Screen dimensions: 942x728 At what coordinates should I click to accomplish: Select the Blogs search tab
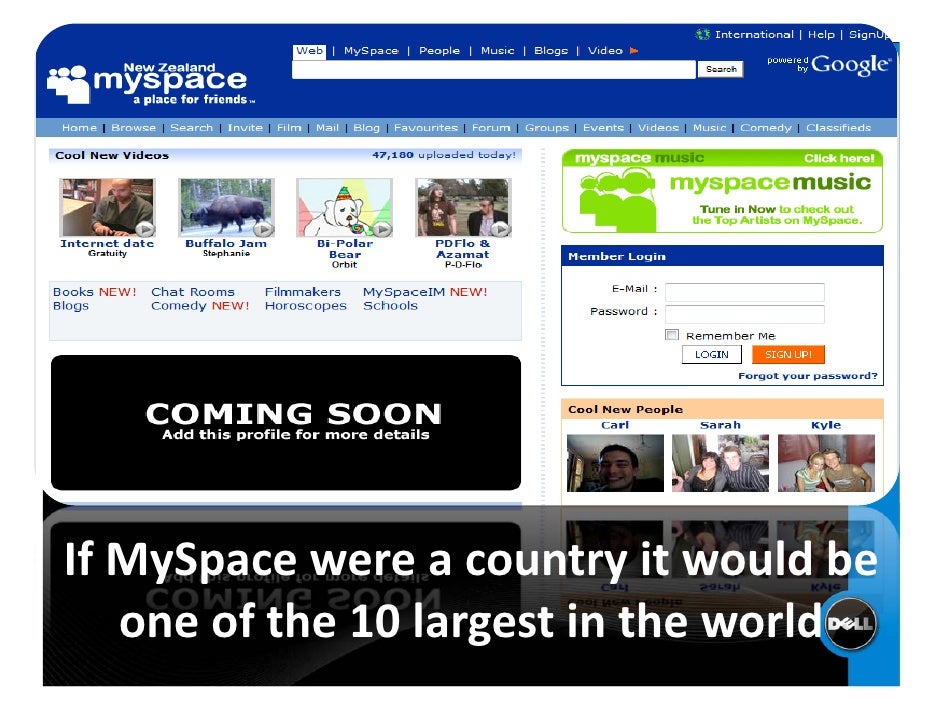click(x=551, y=51)
